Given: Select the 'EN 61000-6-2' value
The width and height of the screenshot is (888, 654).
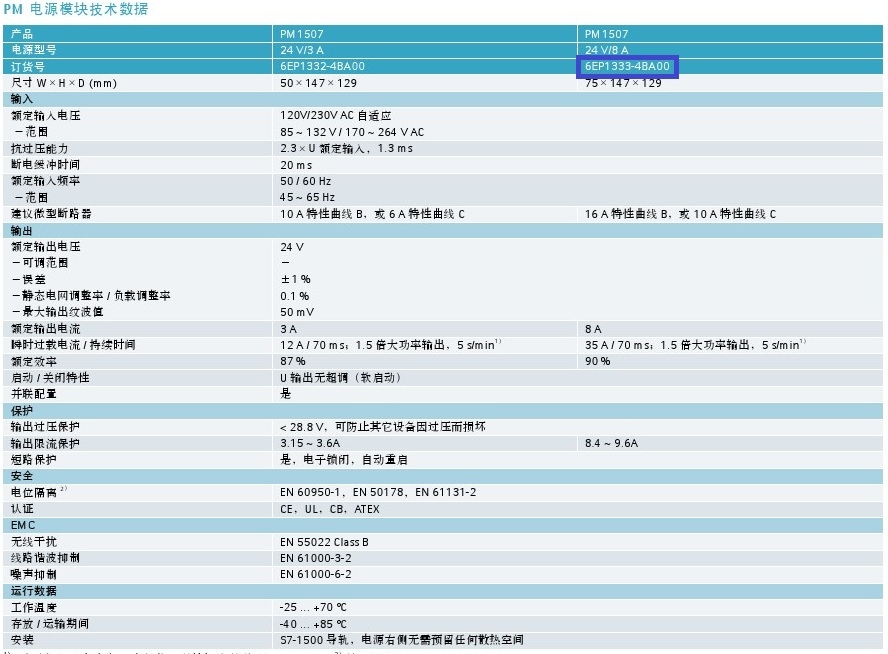Looking at the screenshot, I should 315,575.
